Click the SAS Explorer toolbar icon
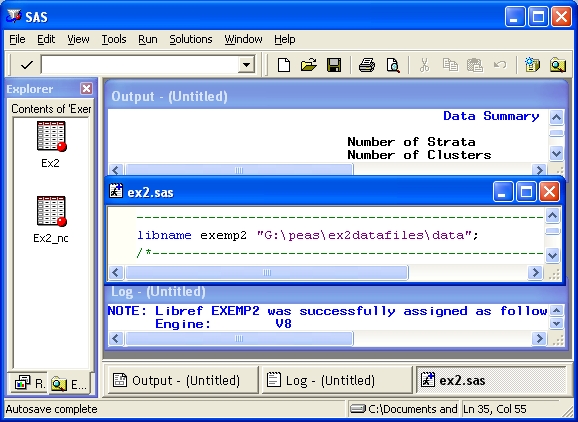Screen dimensions: 578x422 (x=557, y=65)
